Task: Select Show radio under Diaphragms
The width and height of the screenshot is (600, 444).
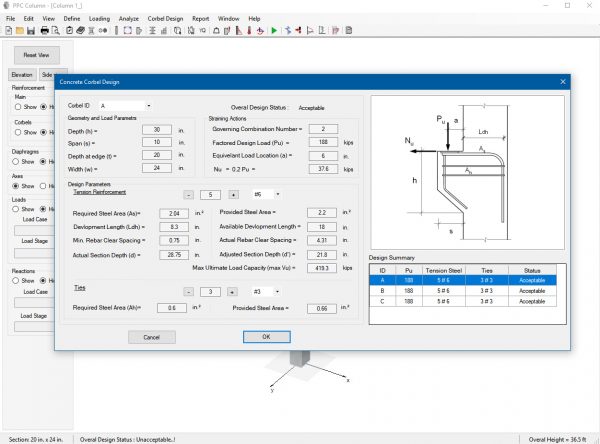Action: pyautogui.click(x=15, y=161)
